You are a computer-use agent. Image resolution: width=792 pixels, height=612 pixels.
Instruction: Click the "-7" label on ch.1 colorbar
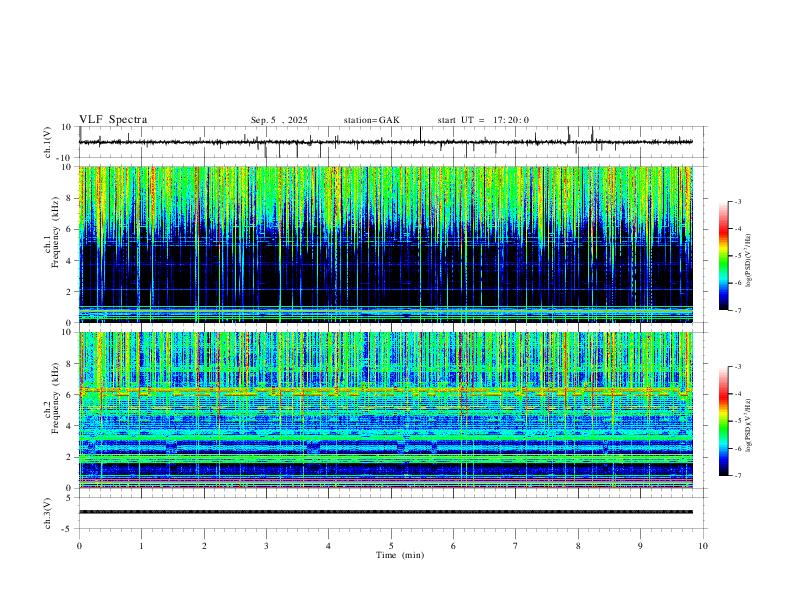coord(737,311)
